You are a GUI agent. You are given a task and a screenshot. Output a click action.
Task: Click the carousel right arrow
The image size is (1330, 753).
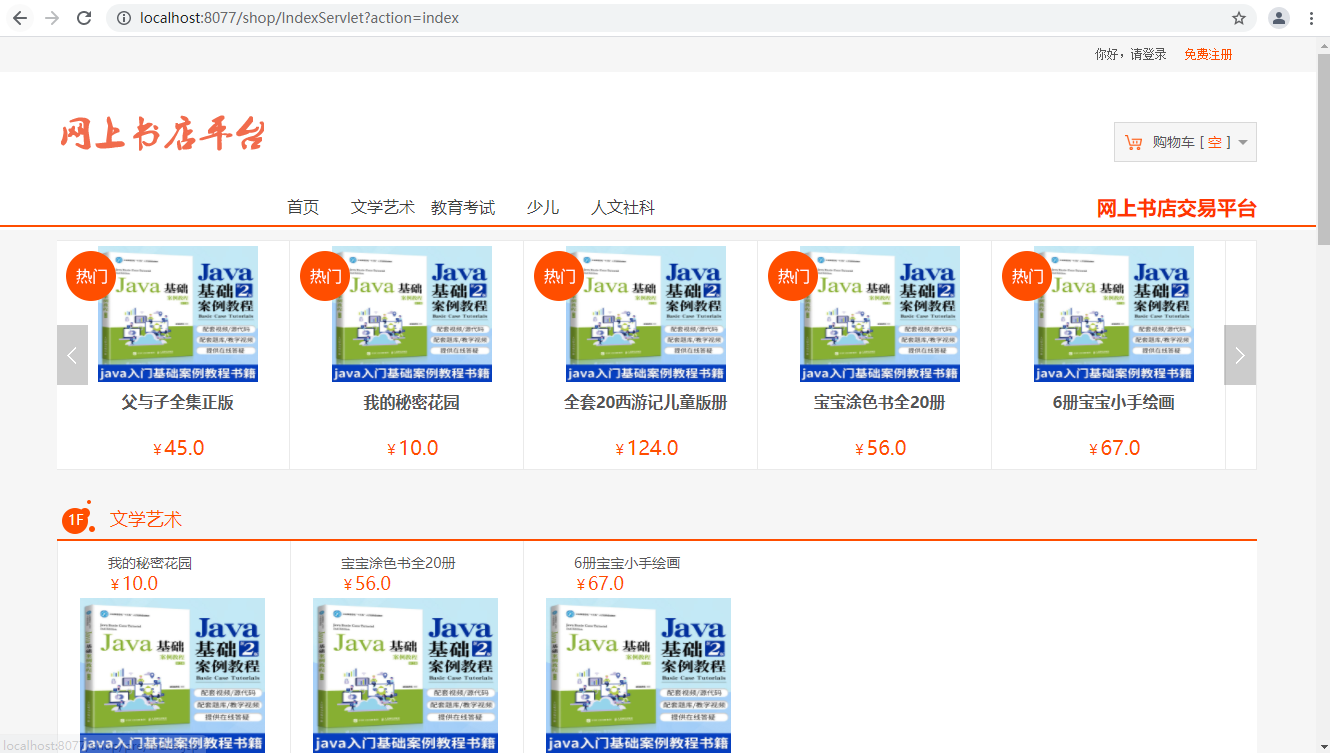point(1240,355)
